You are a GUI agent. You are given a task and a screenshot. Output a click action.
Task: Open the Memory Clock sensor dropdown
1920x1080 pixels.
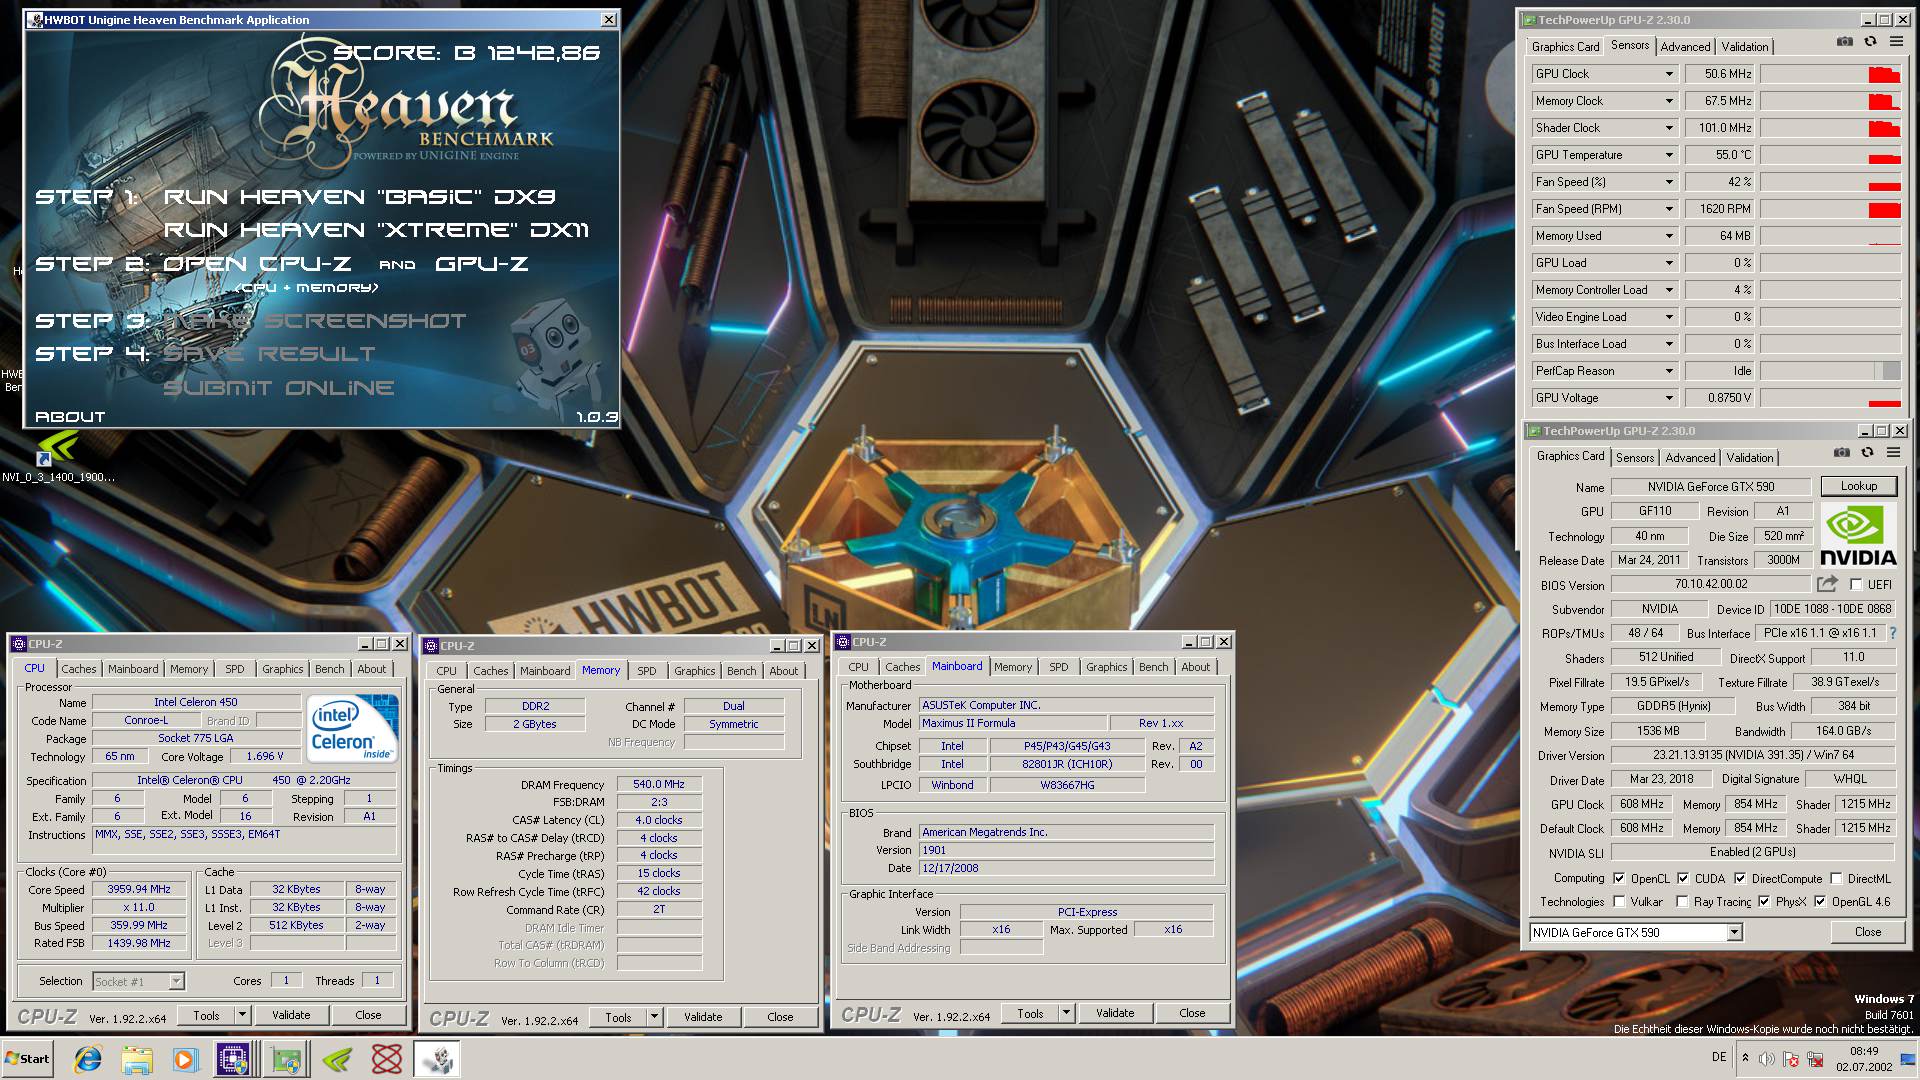pyautogui.click(x=1668, y=101)
